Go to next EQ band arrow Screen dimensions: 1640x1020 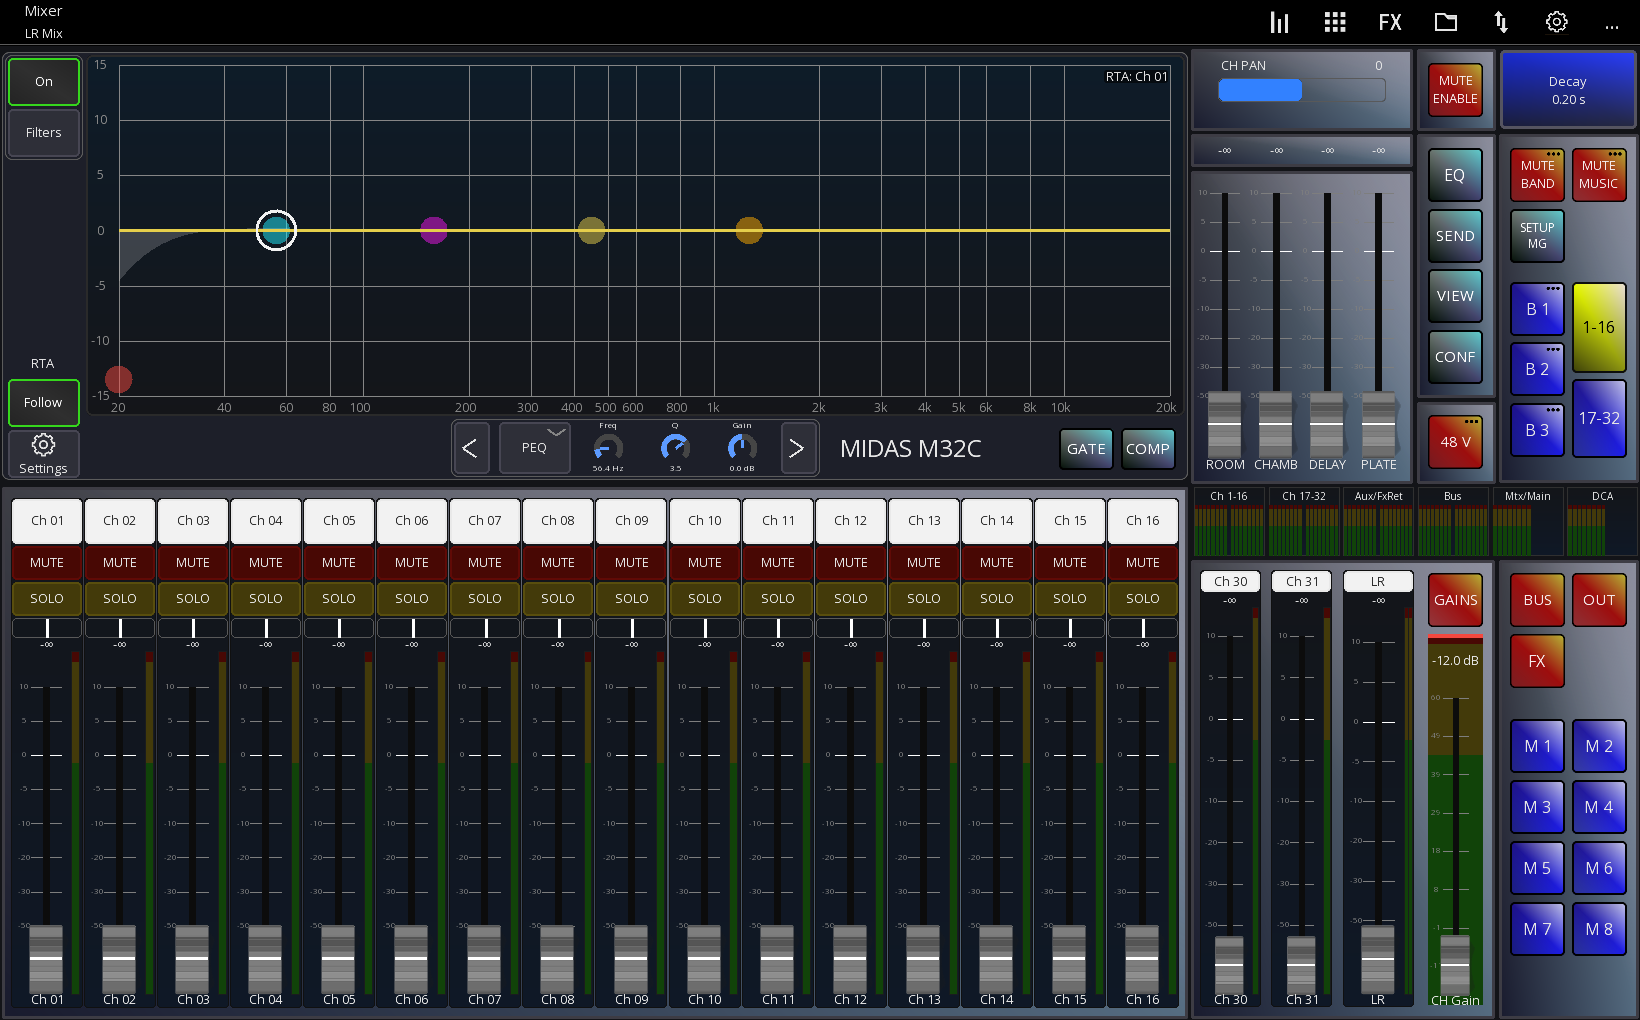click(796, 448)
